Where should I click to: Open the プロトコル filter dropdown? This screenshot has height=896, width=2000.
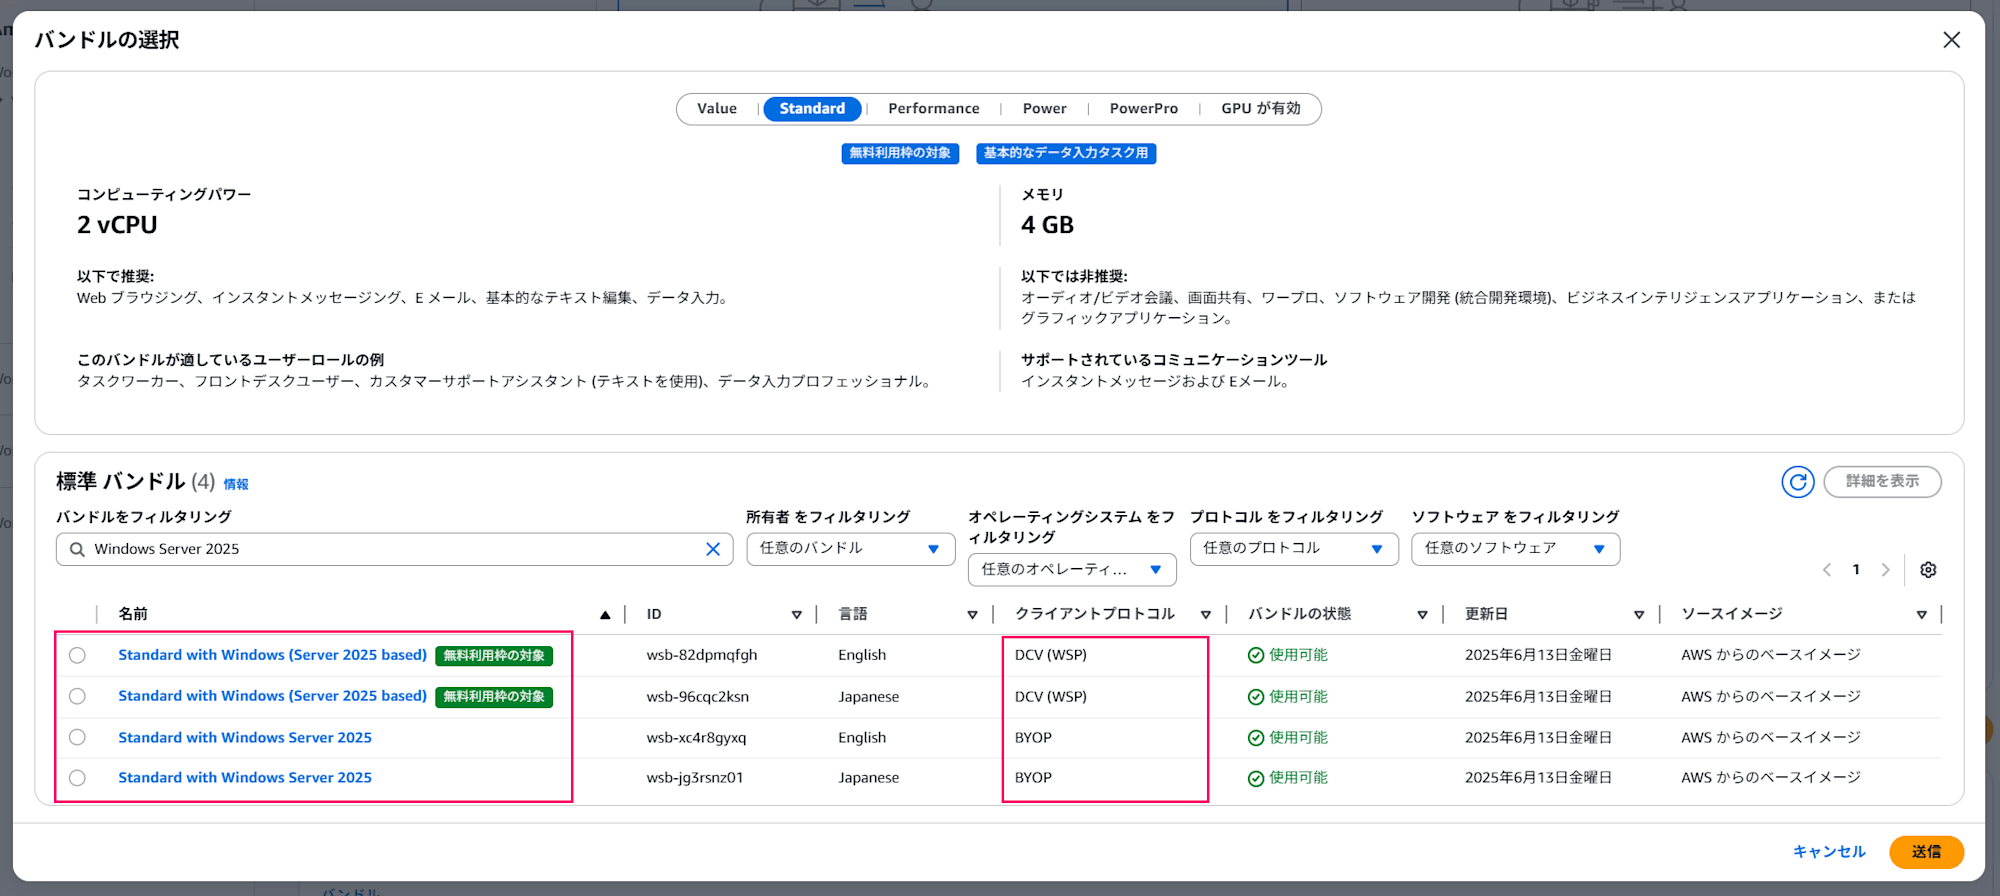[x=1293, y=549]
